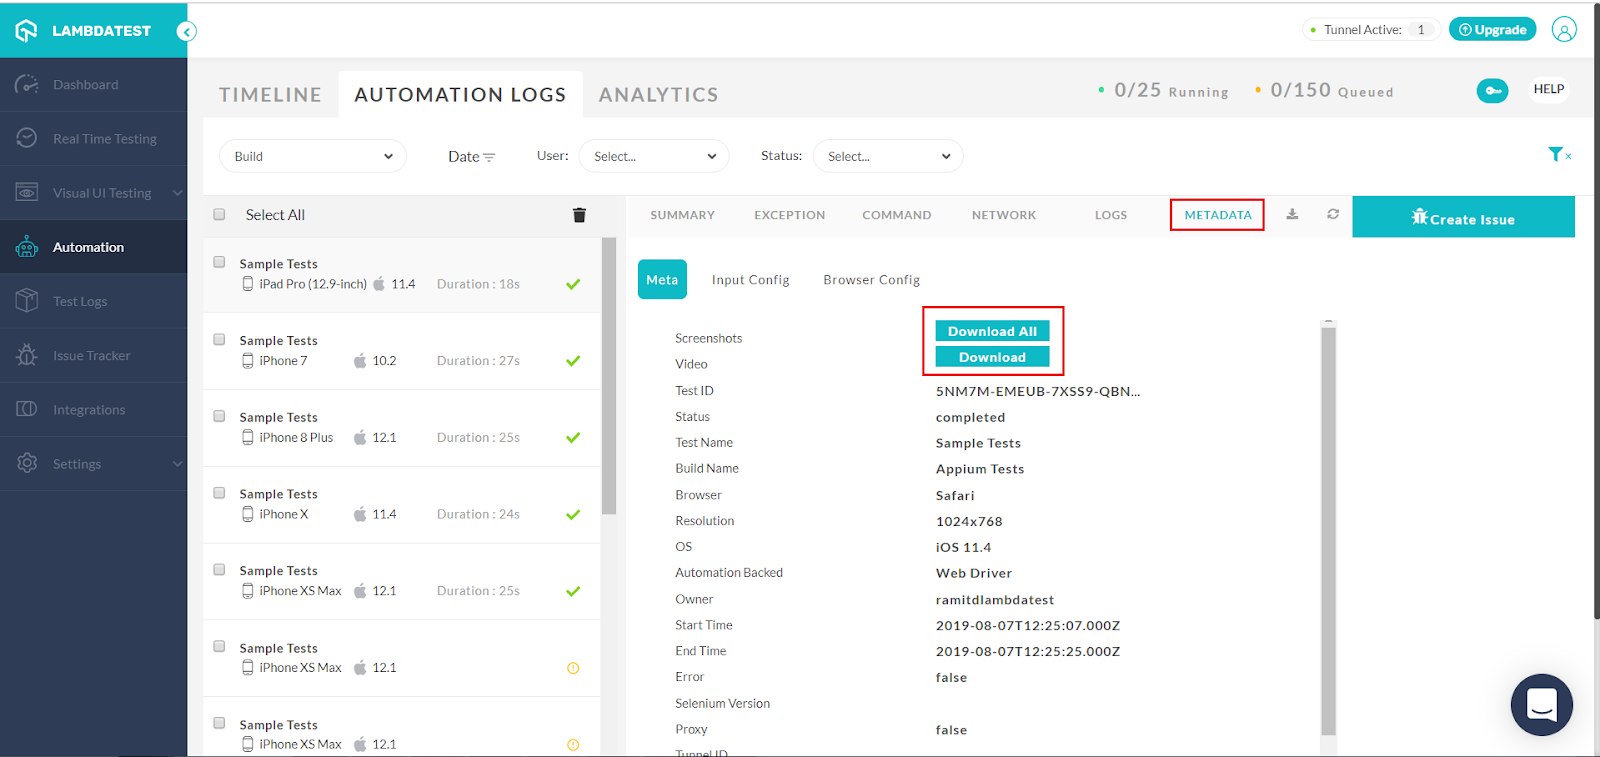Click the refresh icon beside Create Issue
This screenshot has width=1600, height=757.
coord(1333,214)
